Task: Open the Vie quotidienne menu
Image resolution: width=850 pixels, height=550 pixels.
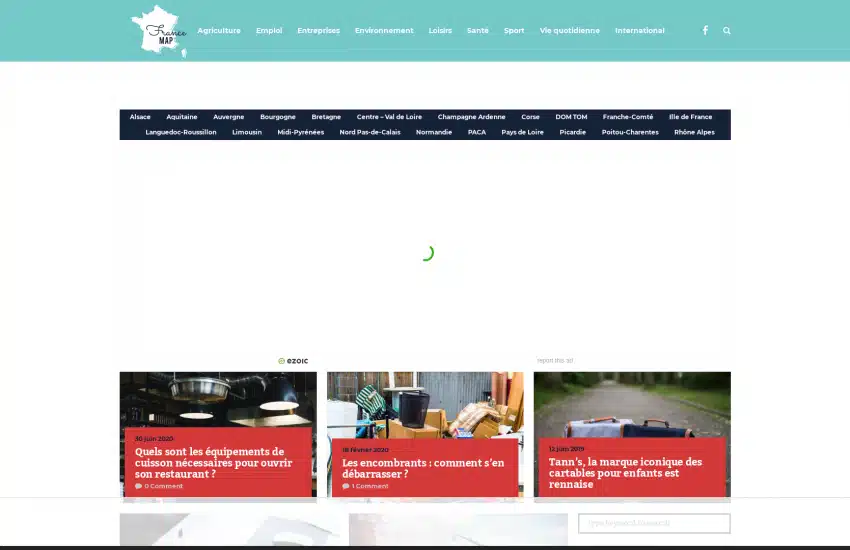Action: tap(570, 30)
